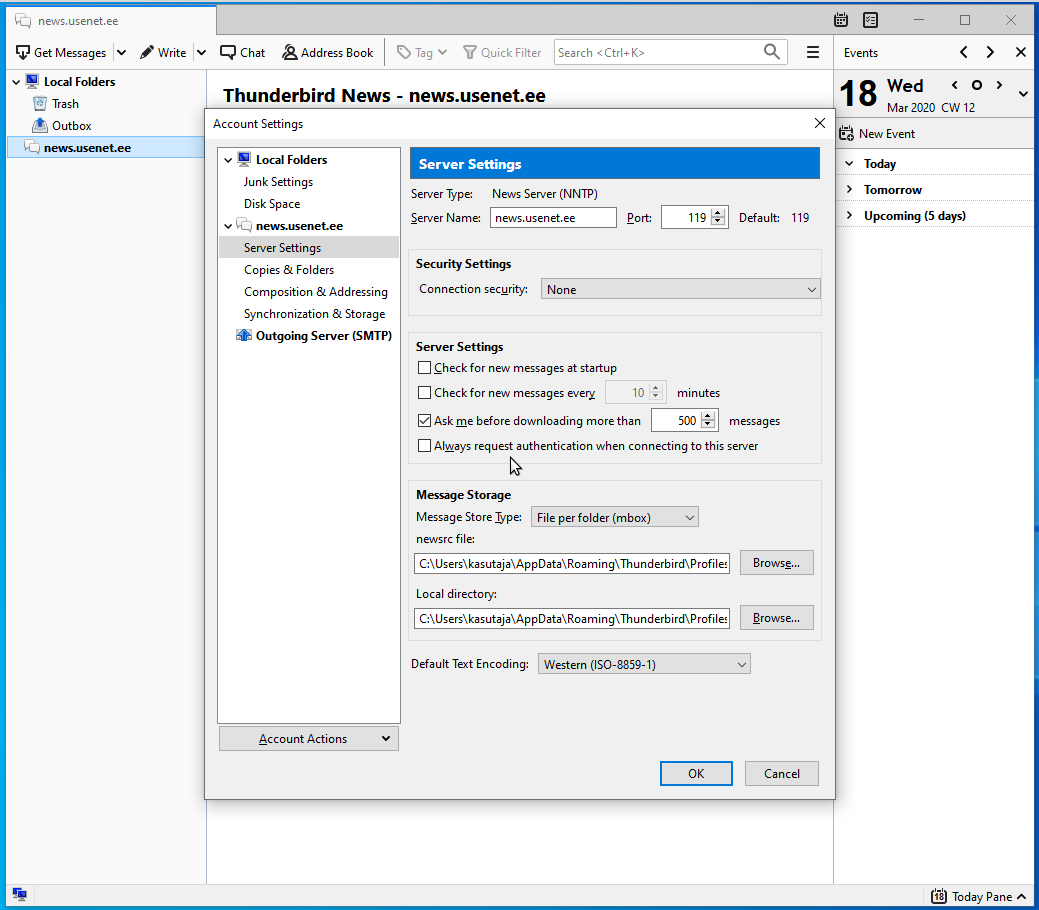Toggle Ask me before downloading checkbox
This screenshot has height=910, width=1039.
pyautogui.click(x=425, y=421)
